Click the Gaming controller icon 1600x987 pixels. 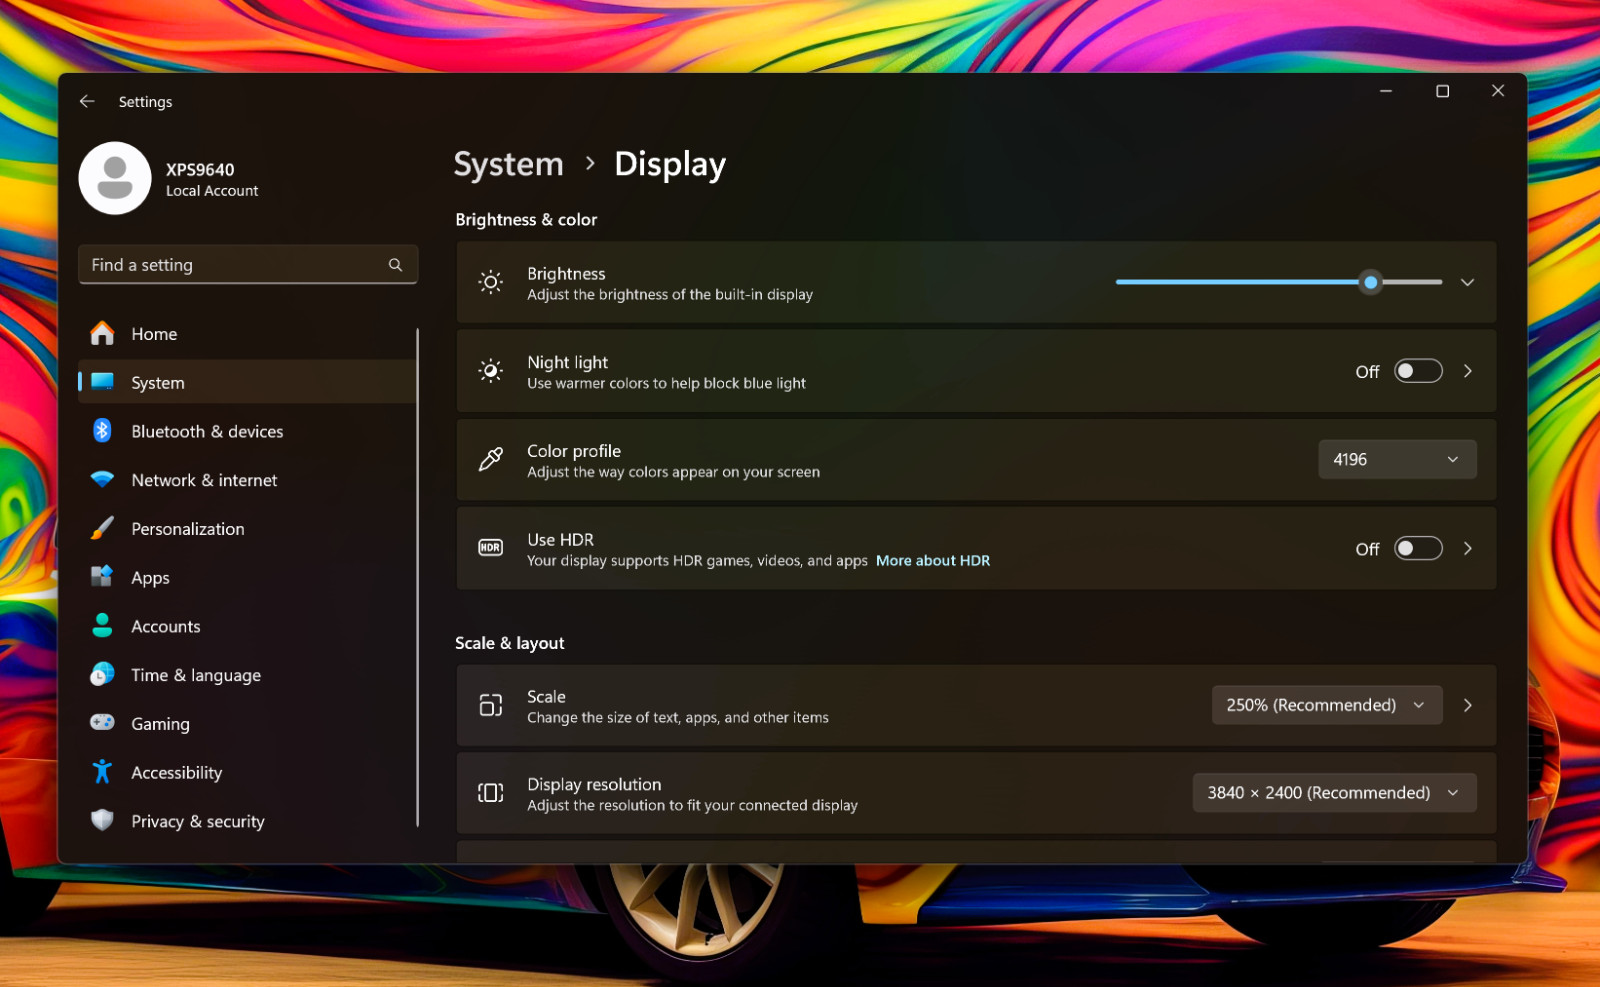(102, 722)
